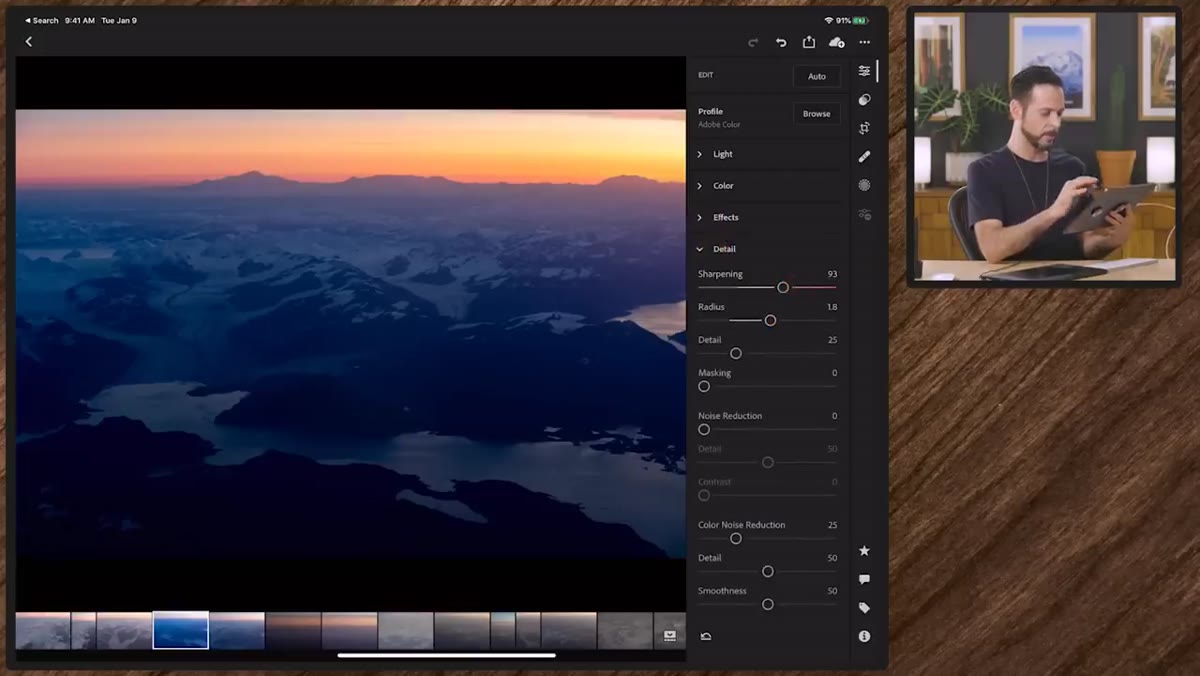Open the Versions icon in sidebar

pyautogui.click(x=865, y=214)
